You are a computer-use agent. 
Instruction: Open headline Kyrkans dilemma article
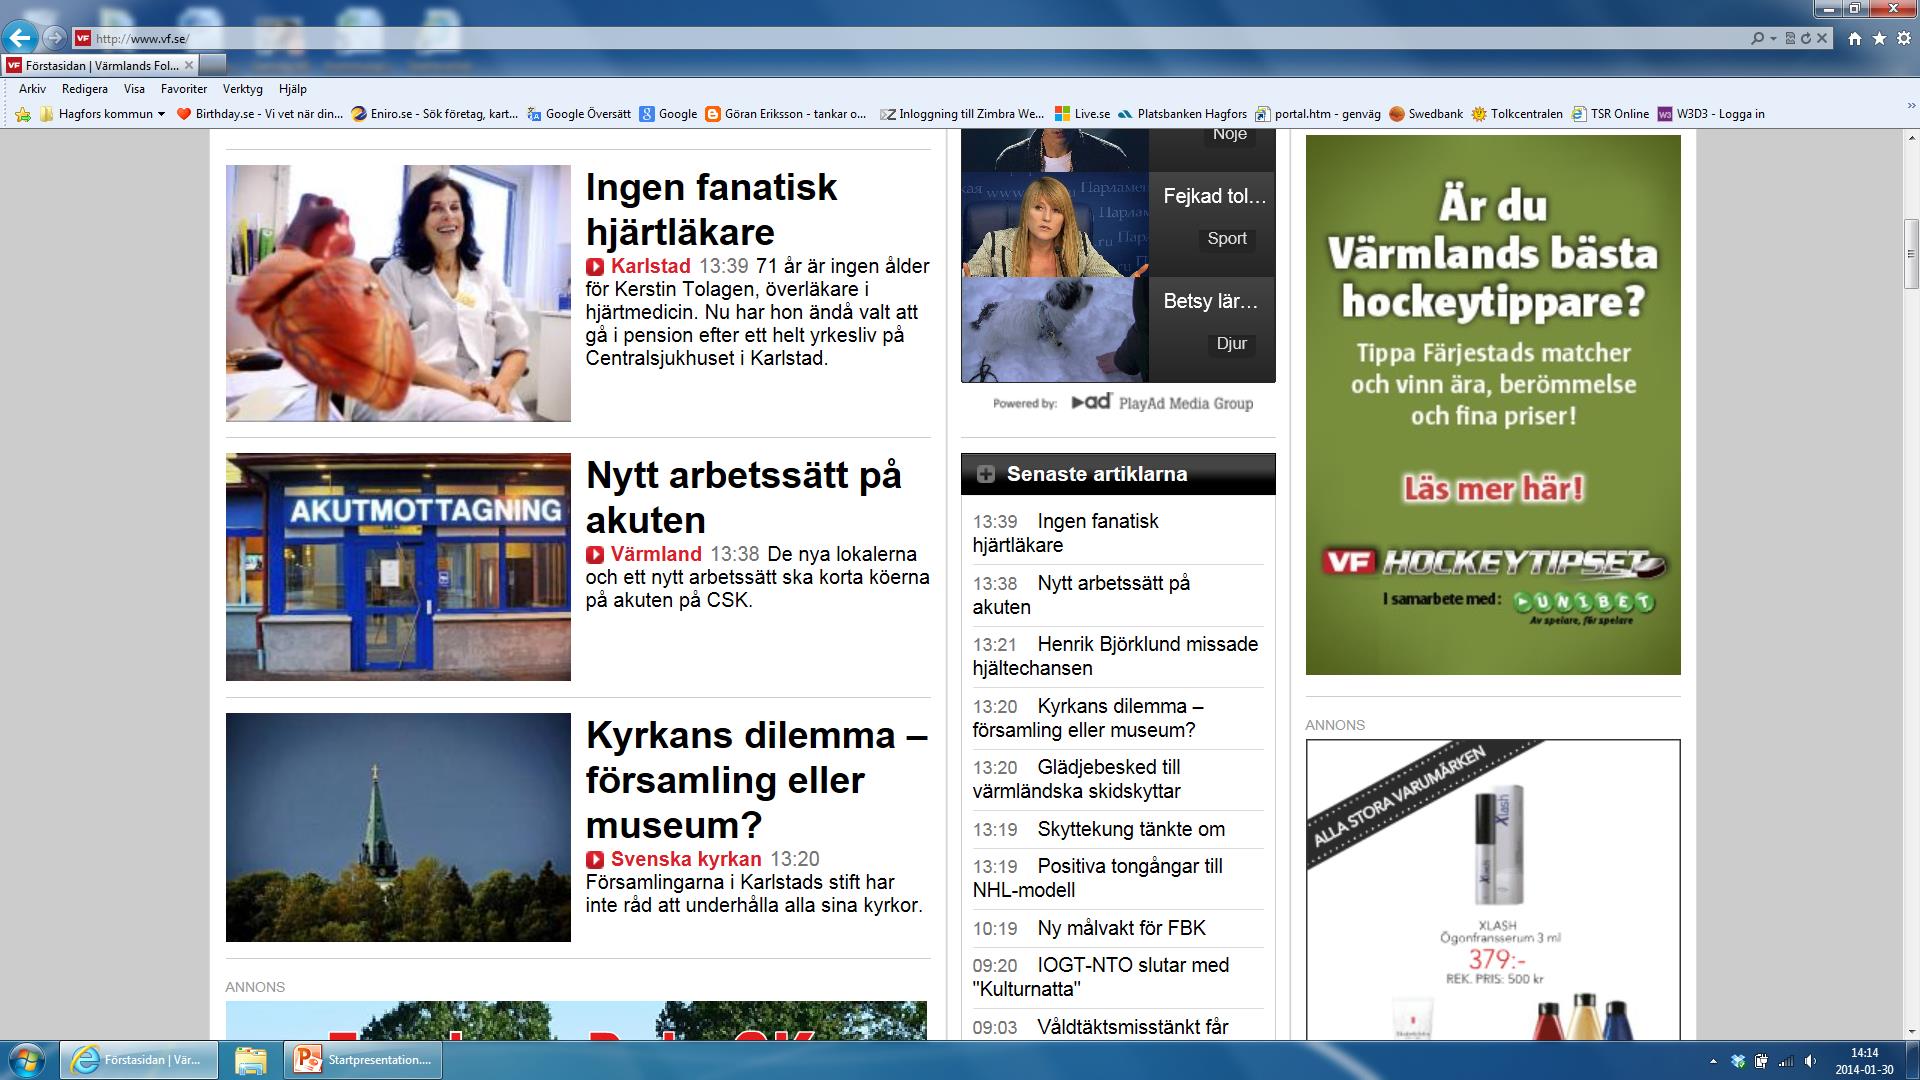[757, 780]
